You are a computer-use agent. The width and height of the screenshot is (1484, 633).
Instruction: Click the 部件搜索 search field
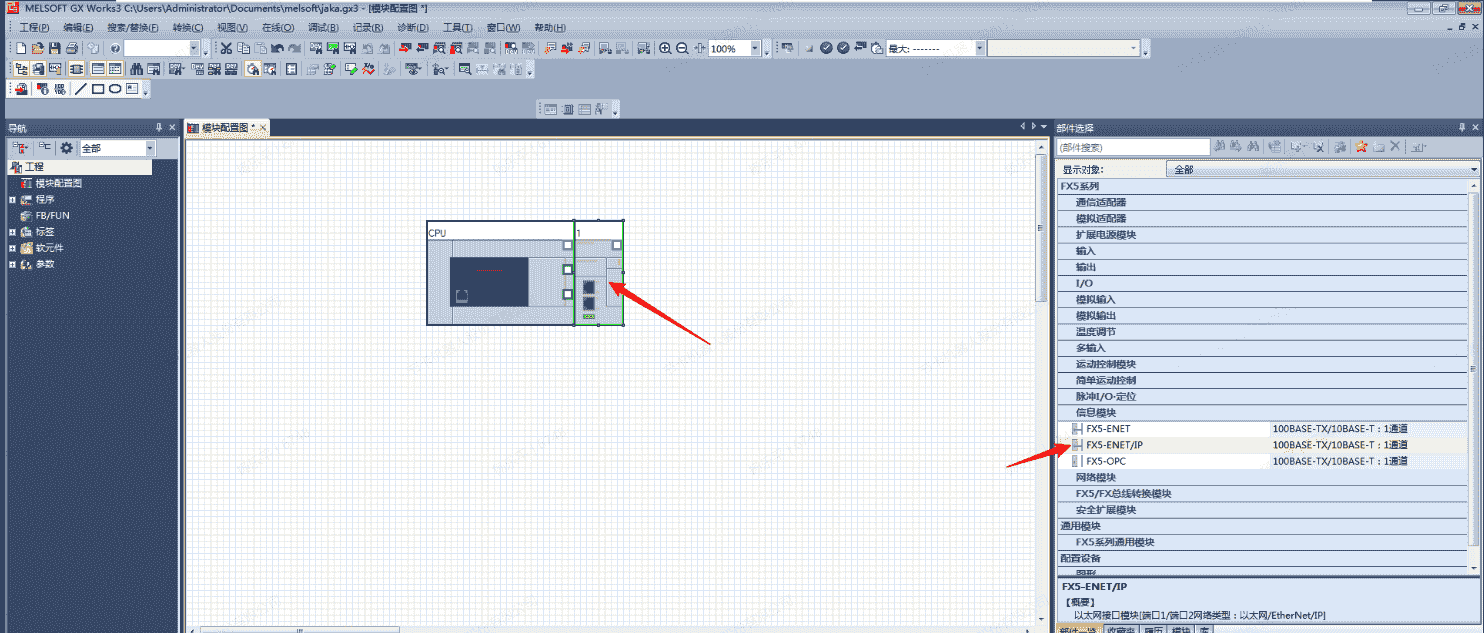point(1132,147)
